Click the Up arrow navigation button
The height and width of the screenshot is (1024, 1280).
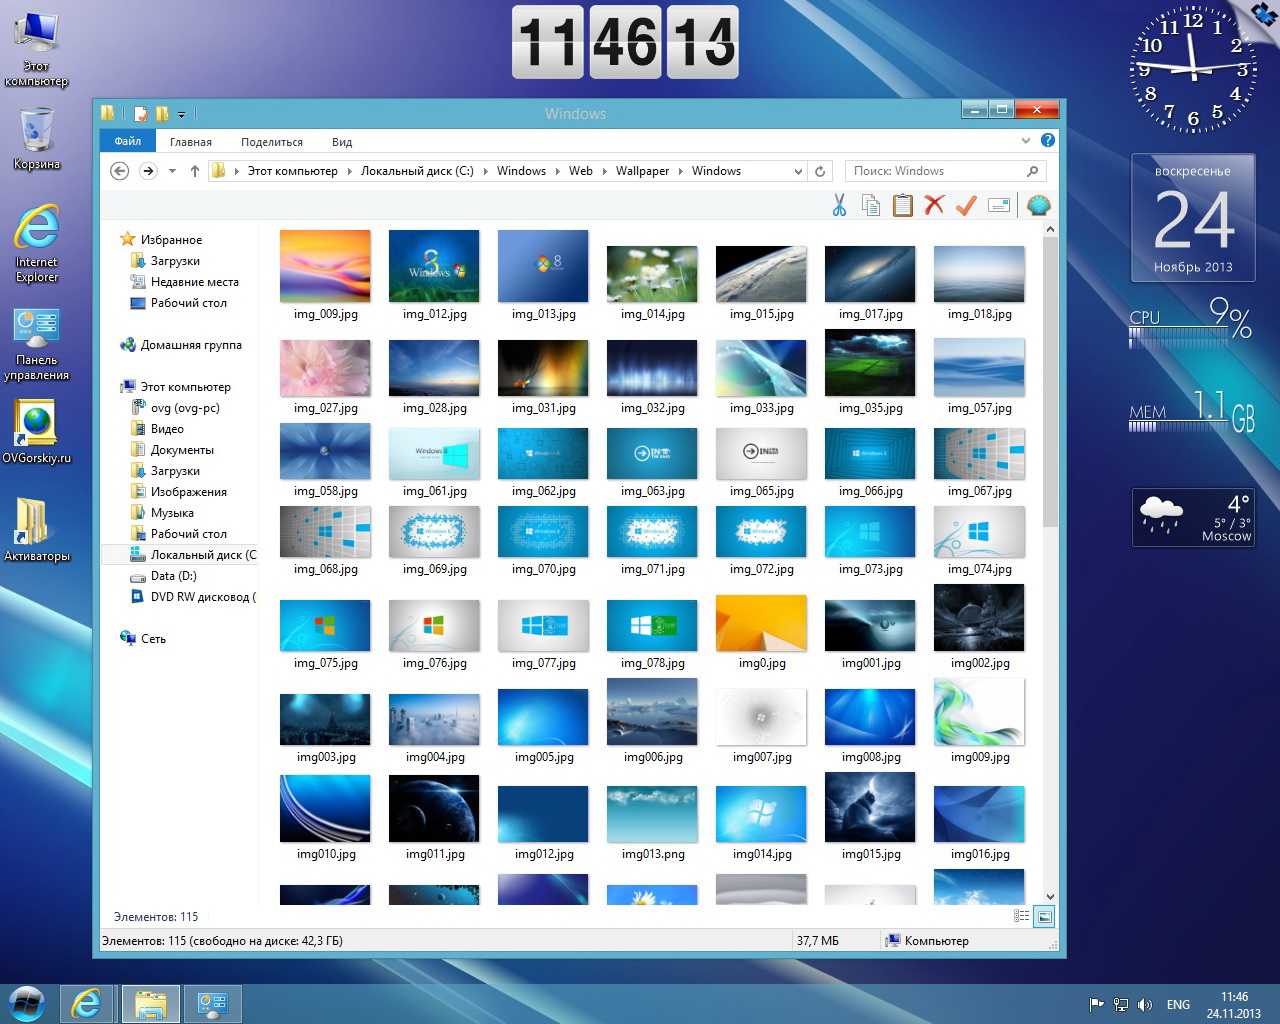point(195,171)
